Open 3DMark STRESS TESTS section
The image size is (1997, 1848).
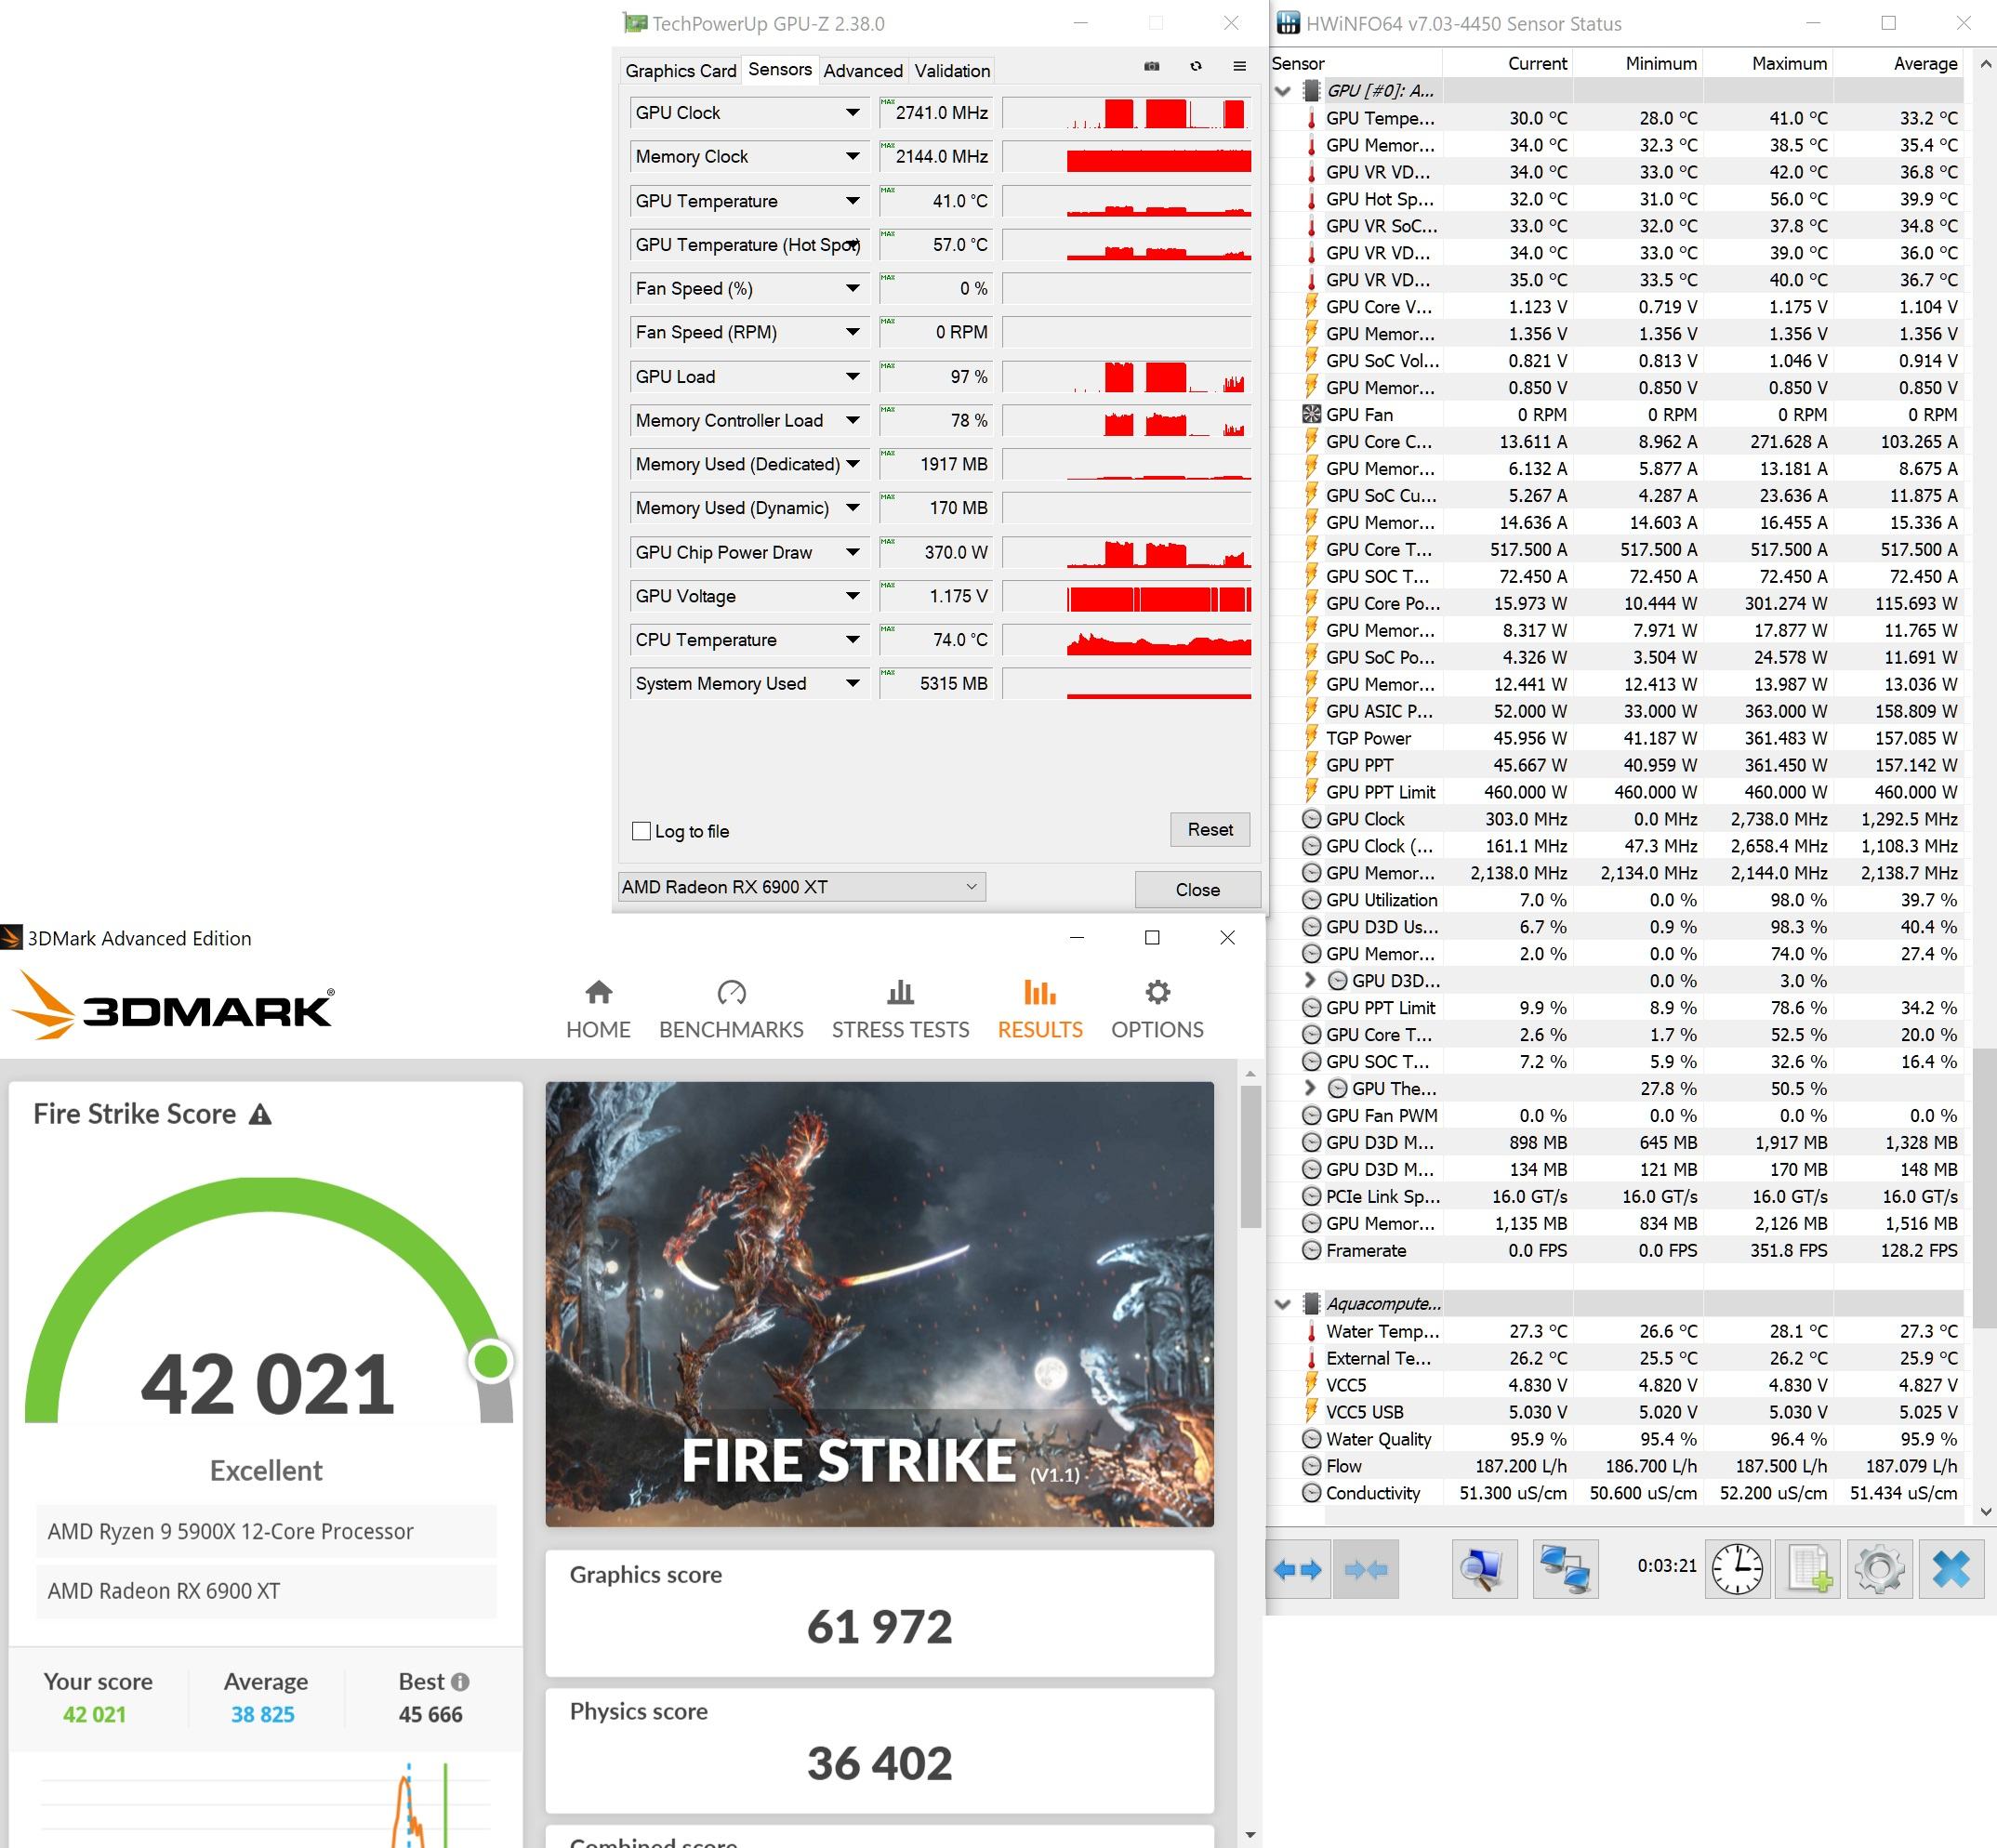[x=900, y=1009]
